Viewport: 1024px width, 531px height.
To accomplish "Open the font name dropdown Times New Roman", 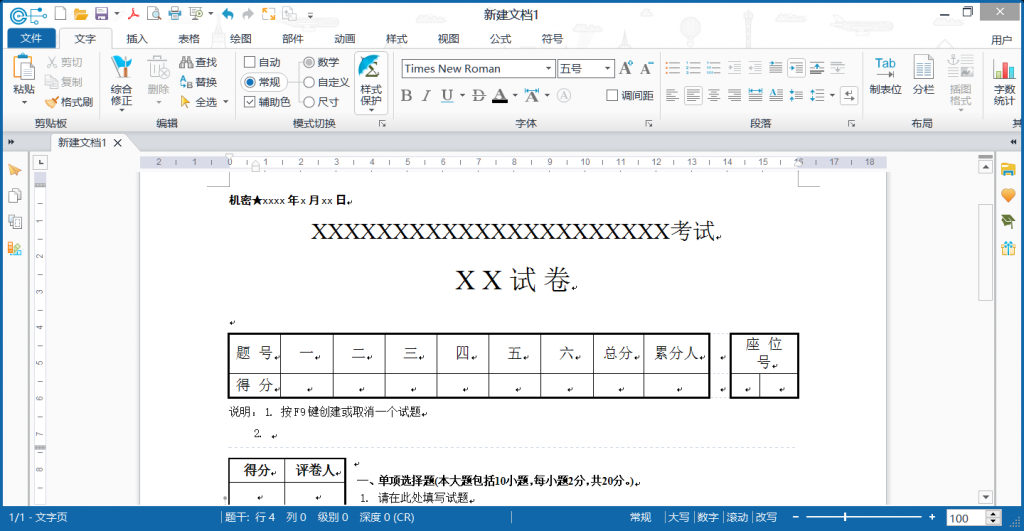I will point(549,69).
